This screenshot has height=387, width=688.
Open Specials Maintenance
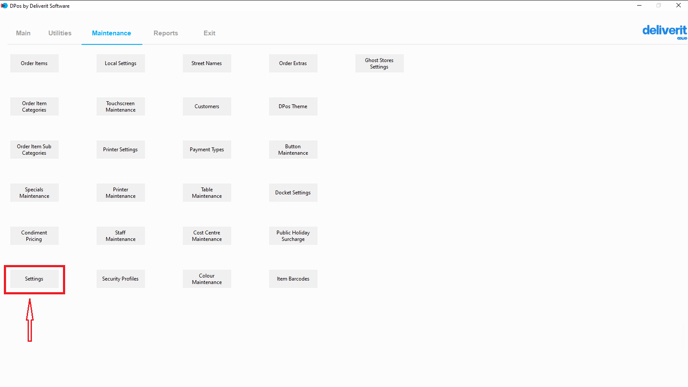pos(34,193)
